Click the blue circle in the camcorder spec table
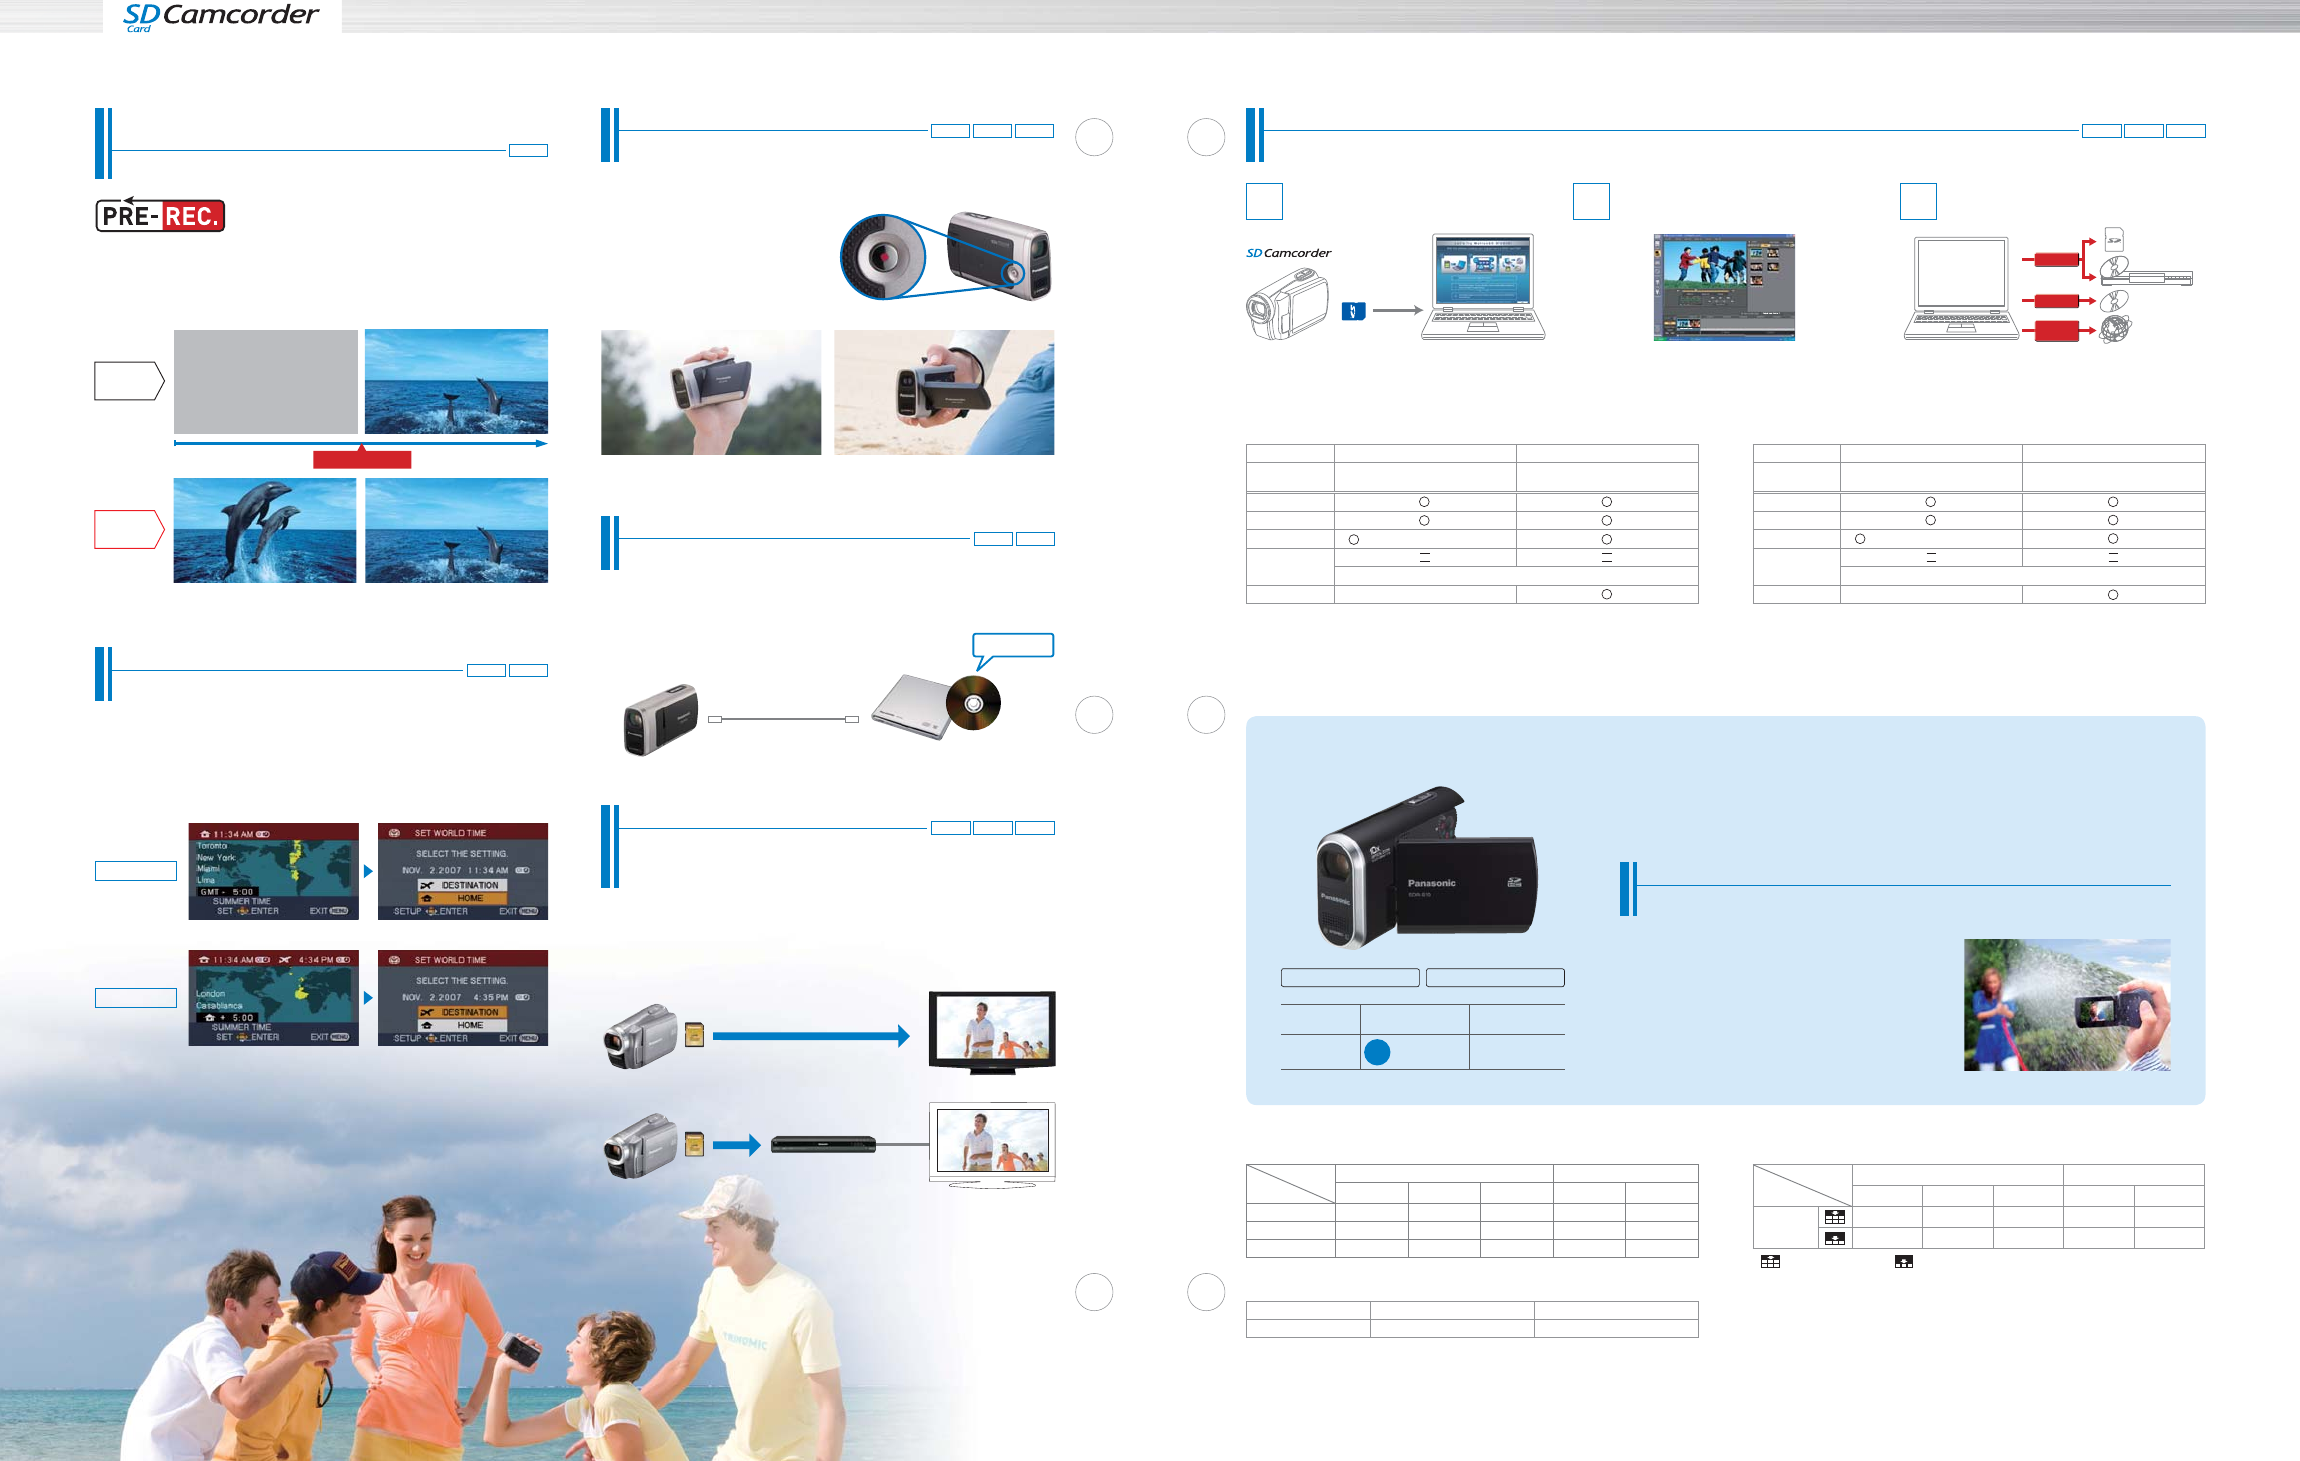The width and height of the screenshot is (2300, 1461). coord(1377,1052)
